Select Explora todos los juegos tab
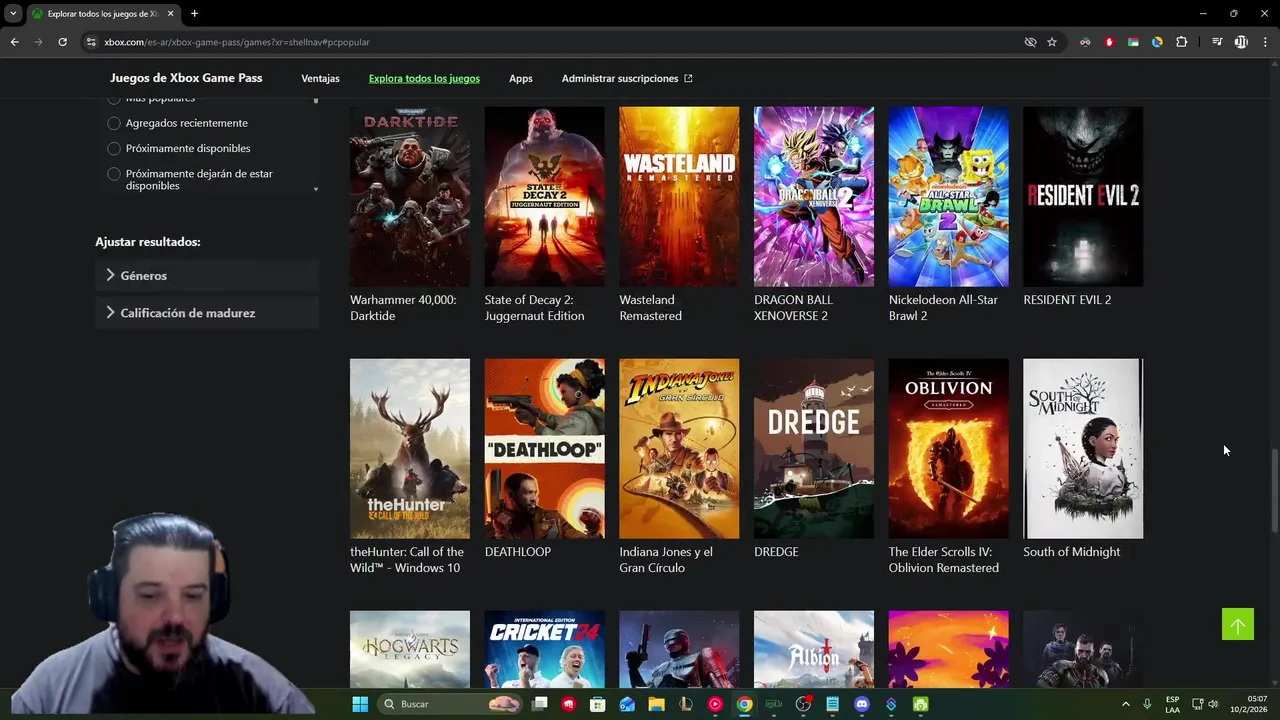The width and height of the screenshot is (1280, 720). (424, 78)
